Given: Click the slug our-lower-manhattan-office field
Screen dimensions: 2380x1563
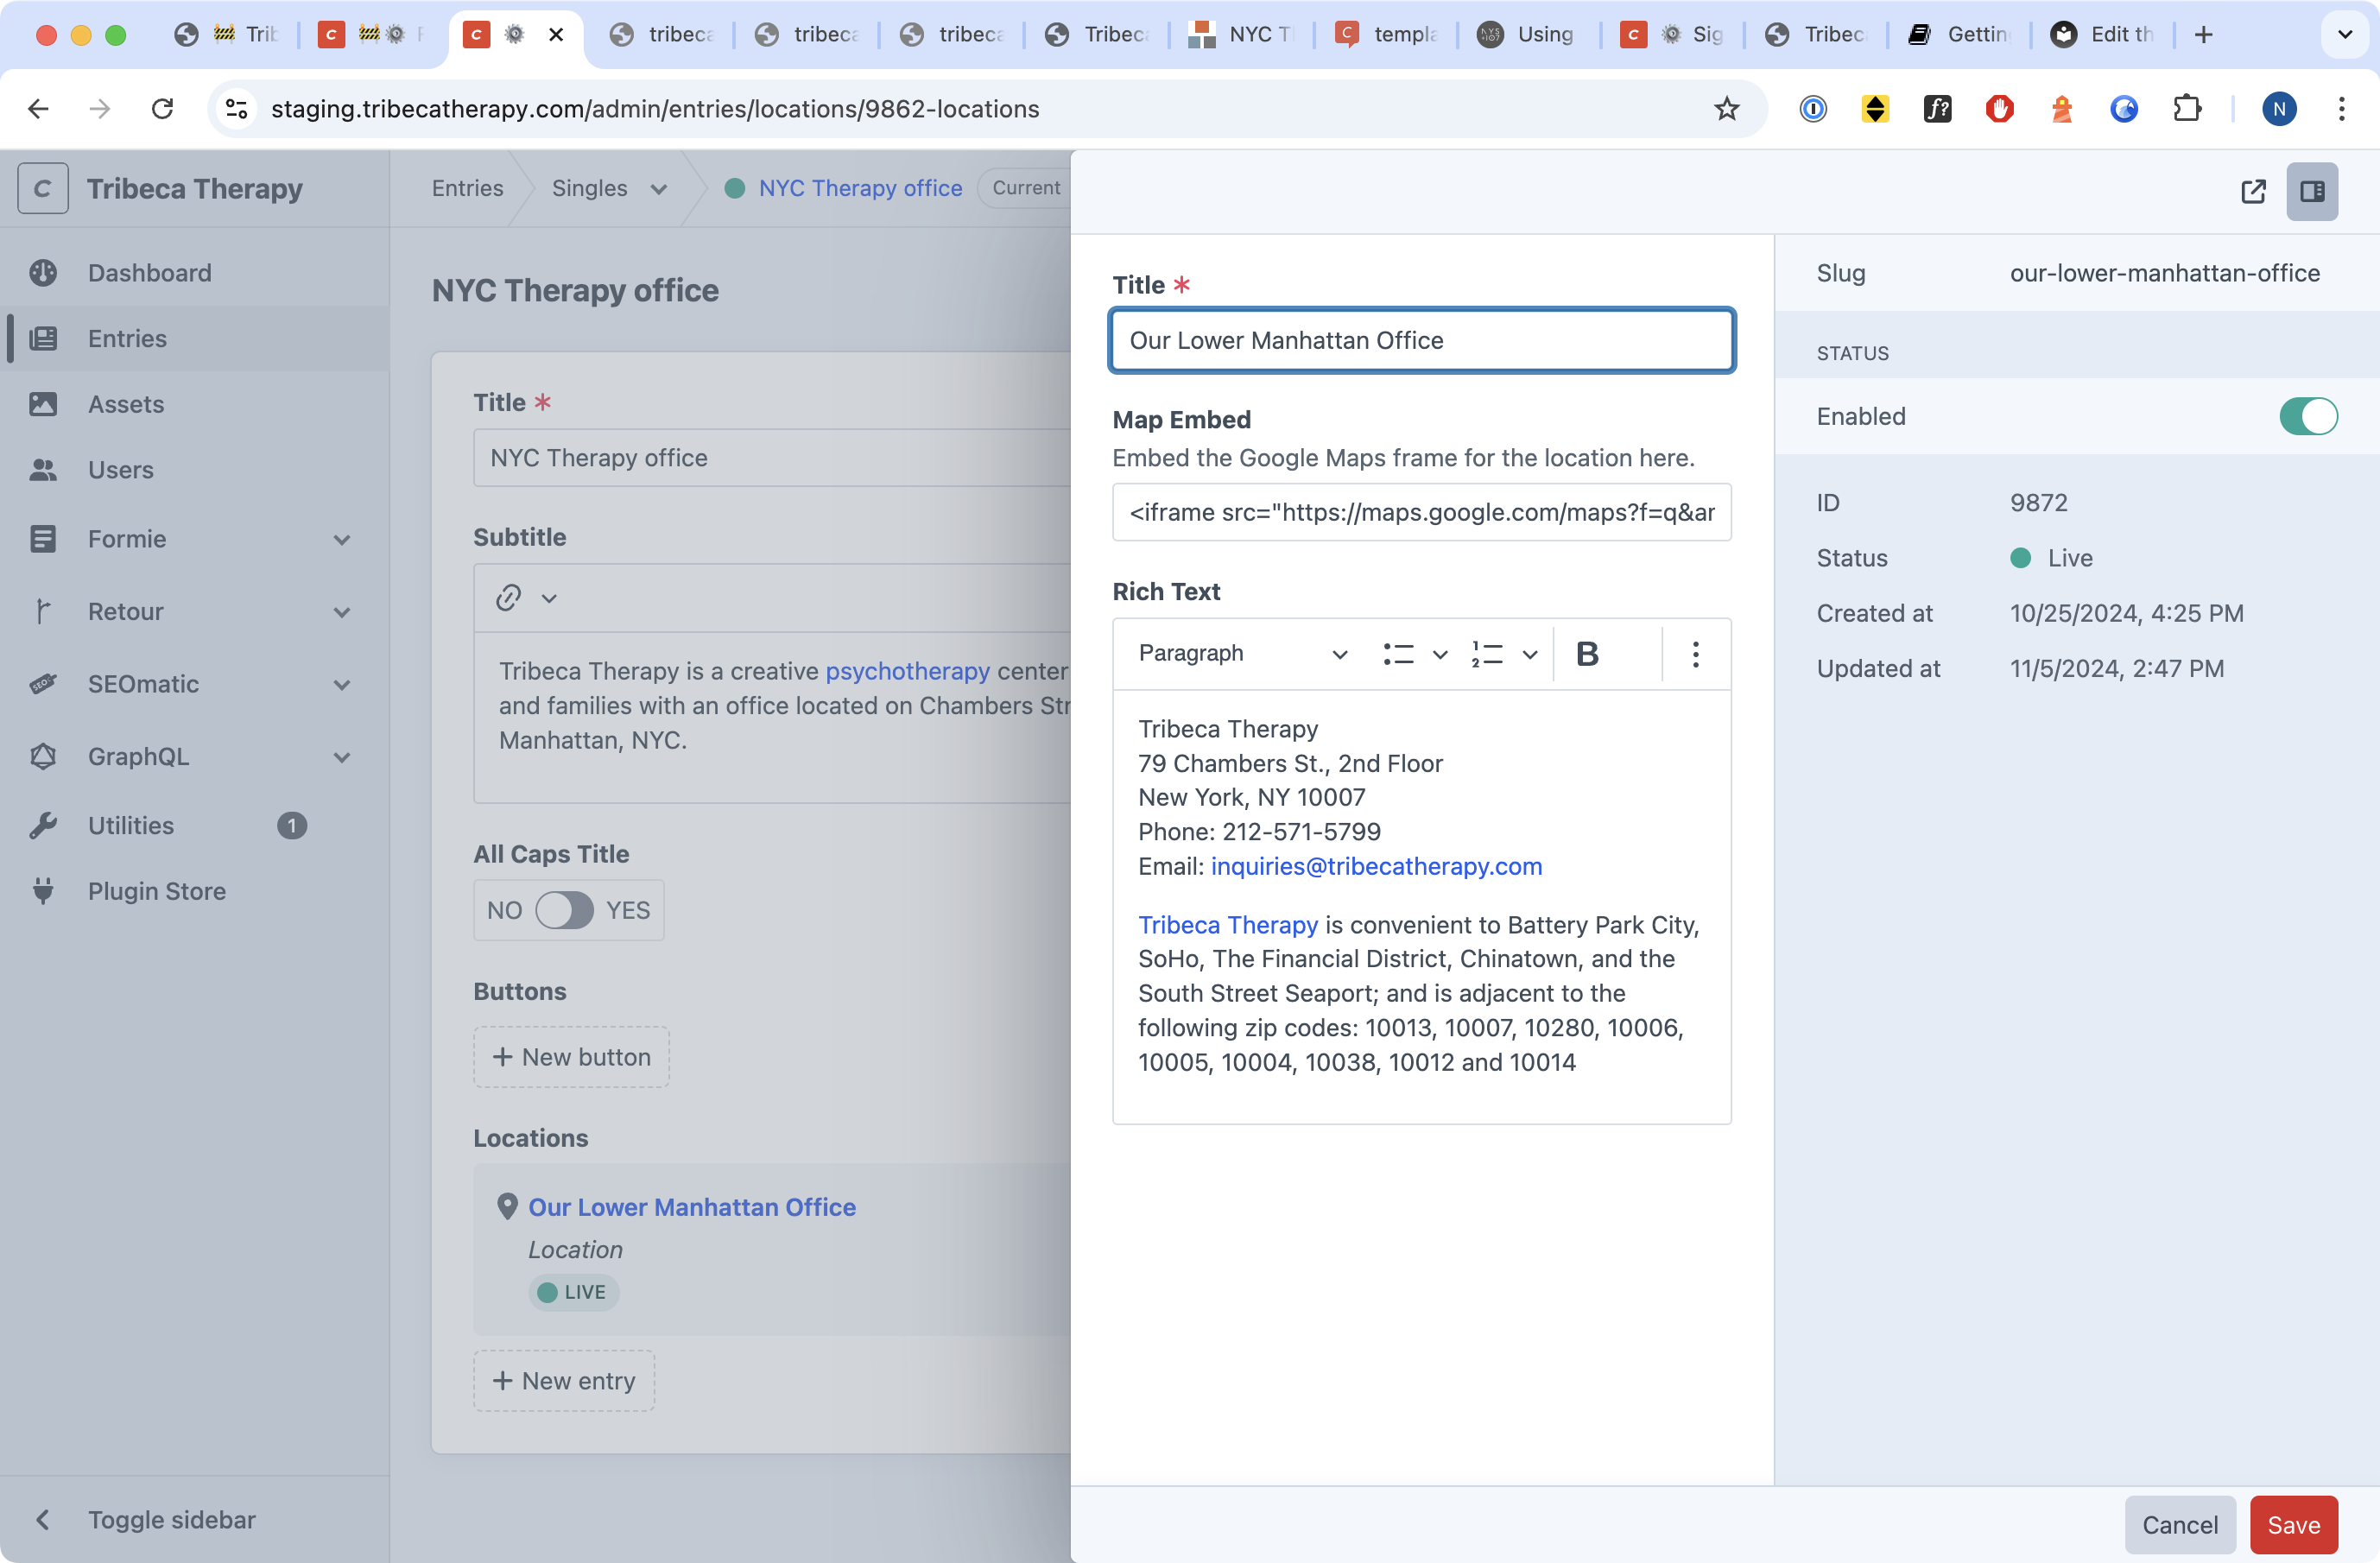Looking at the screenshot, I should point(2164,273).
